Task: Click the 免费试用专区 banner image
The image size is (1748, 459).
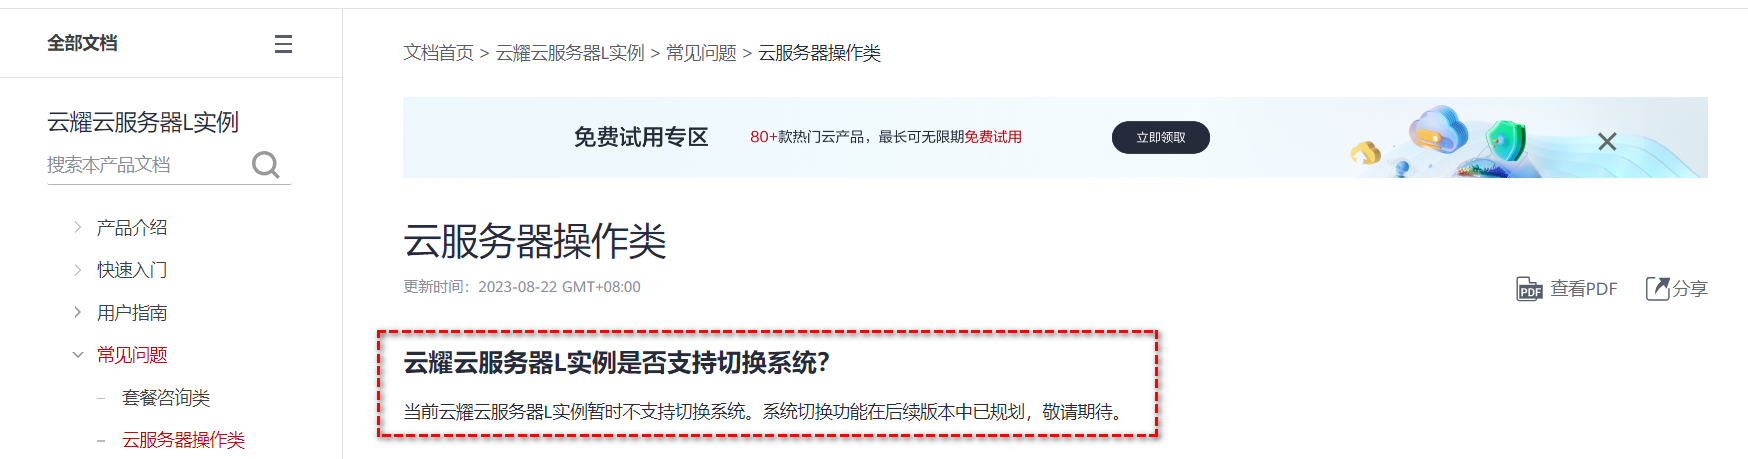Action: [x=1055, y=137]
